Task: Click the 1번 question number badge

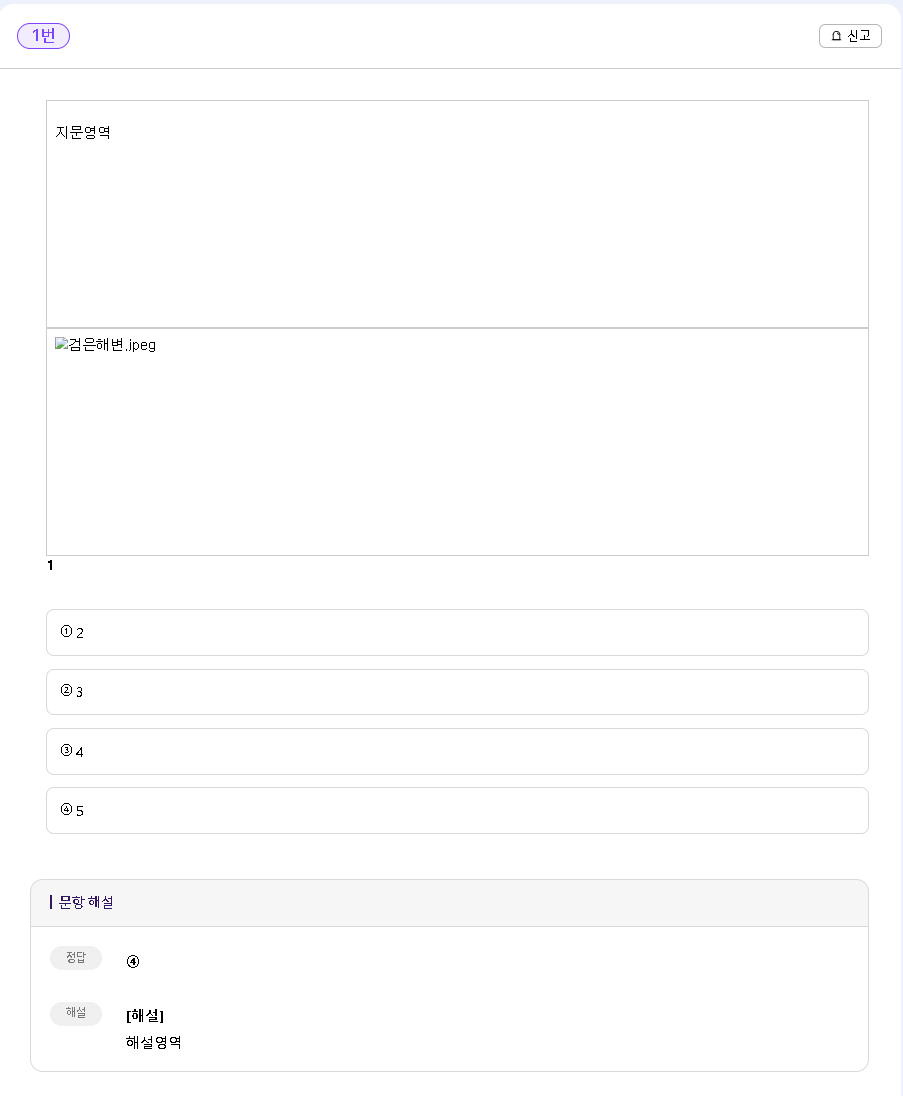Action: tap(43, 36)
